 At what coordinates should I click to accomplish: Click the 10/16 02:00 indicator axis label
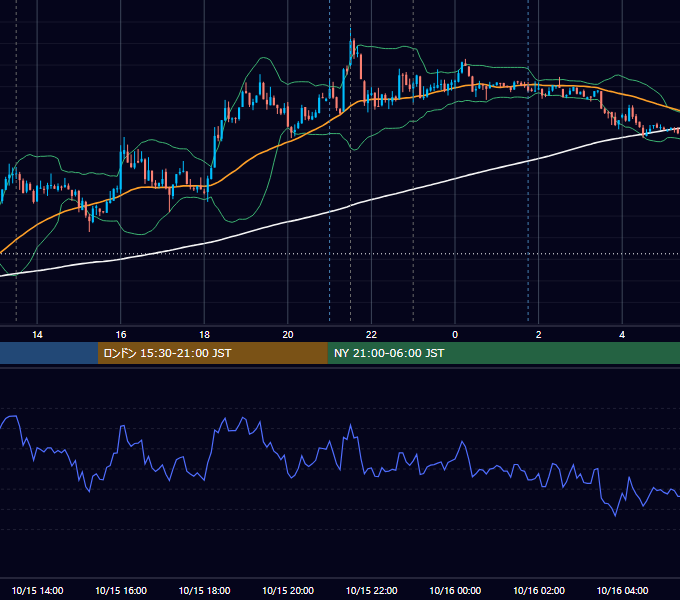[x=539, y=590]
